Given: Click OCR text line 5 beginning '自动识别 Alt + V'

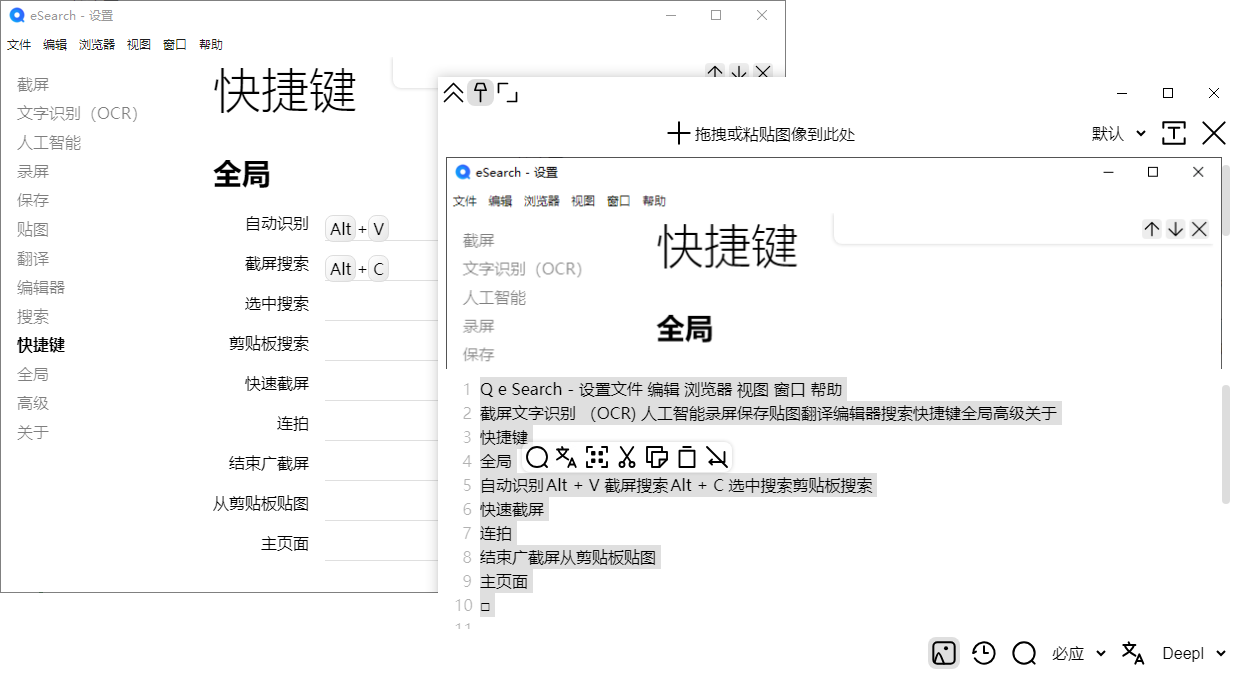Looking at the screenshot, I should coord(676,485).
